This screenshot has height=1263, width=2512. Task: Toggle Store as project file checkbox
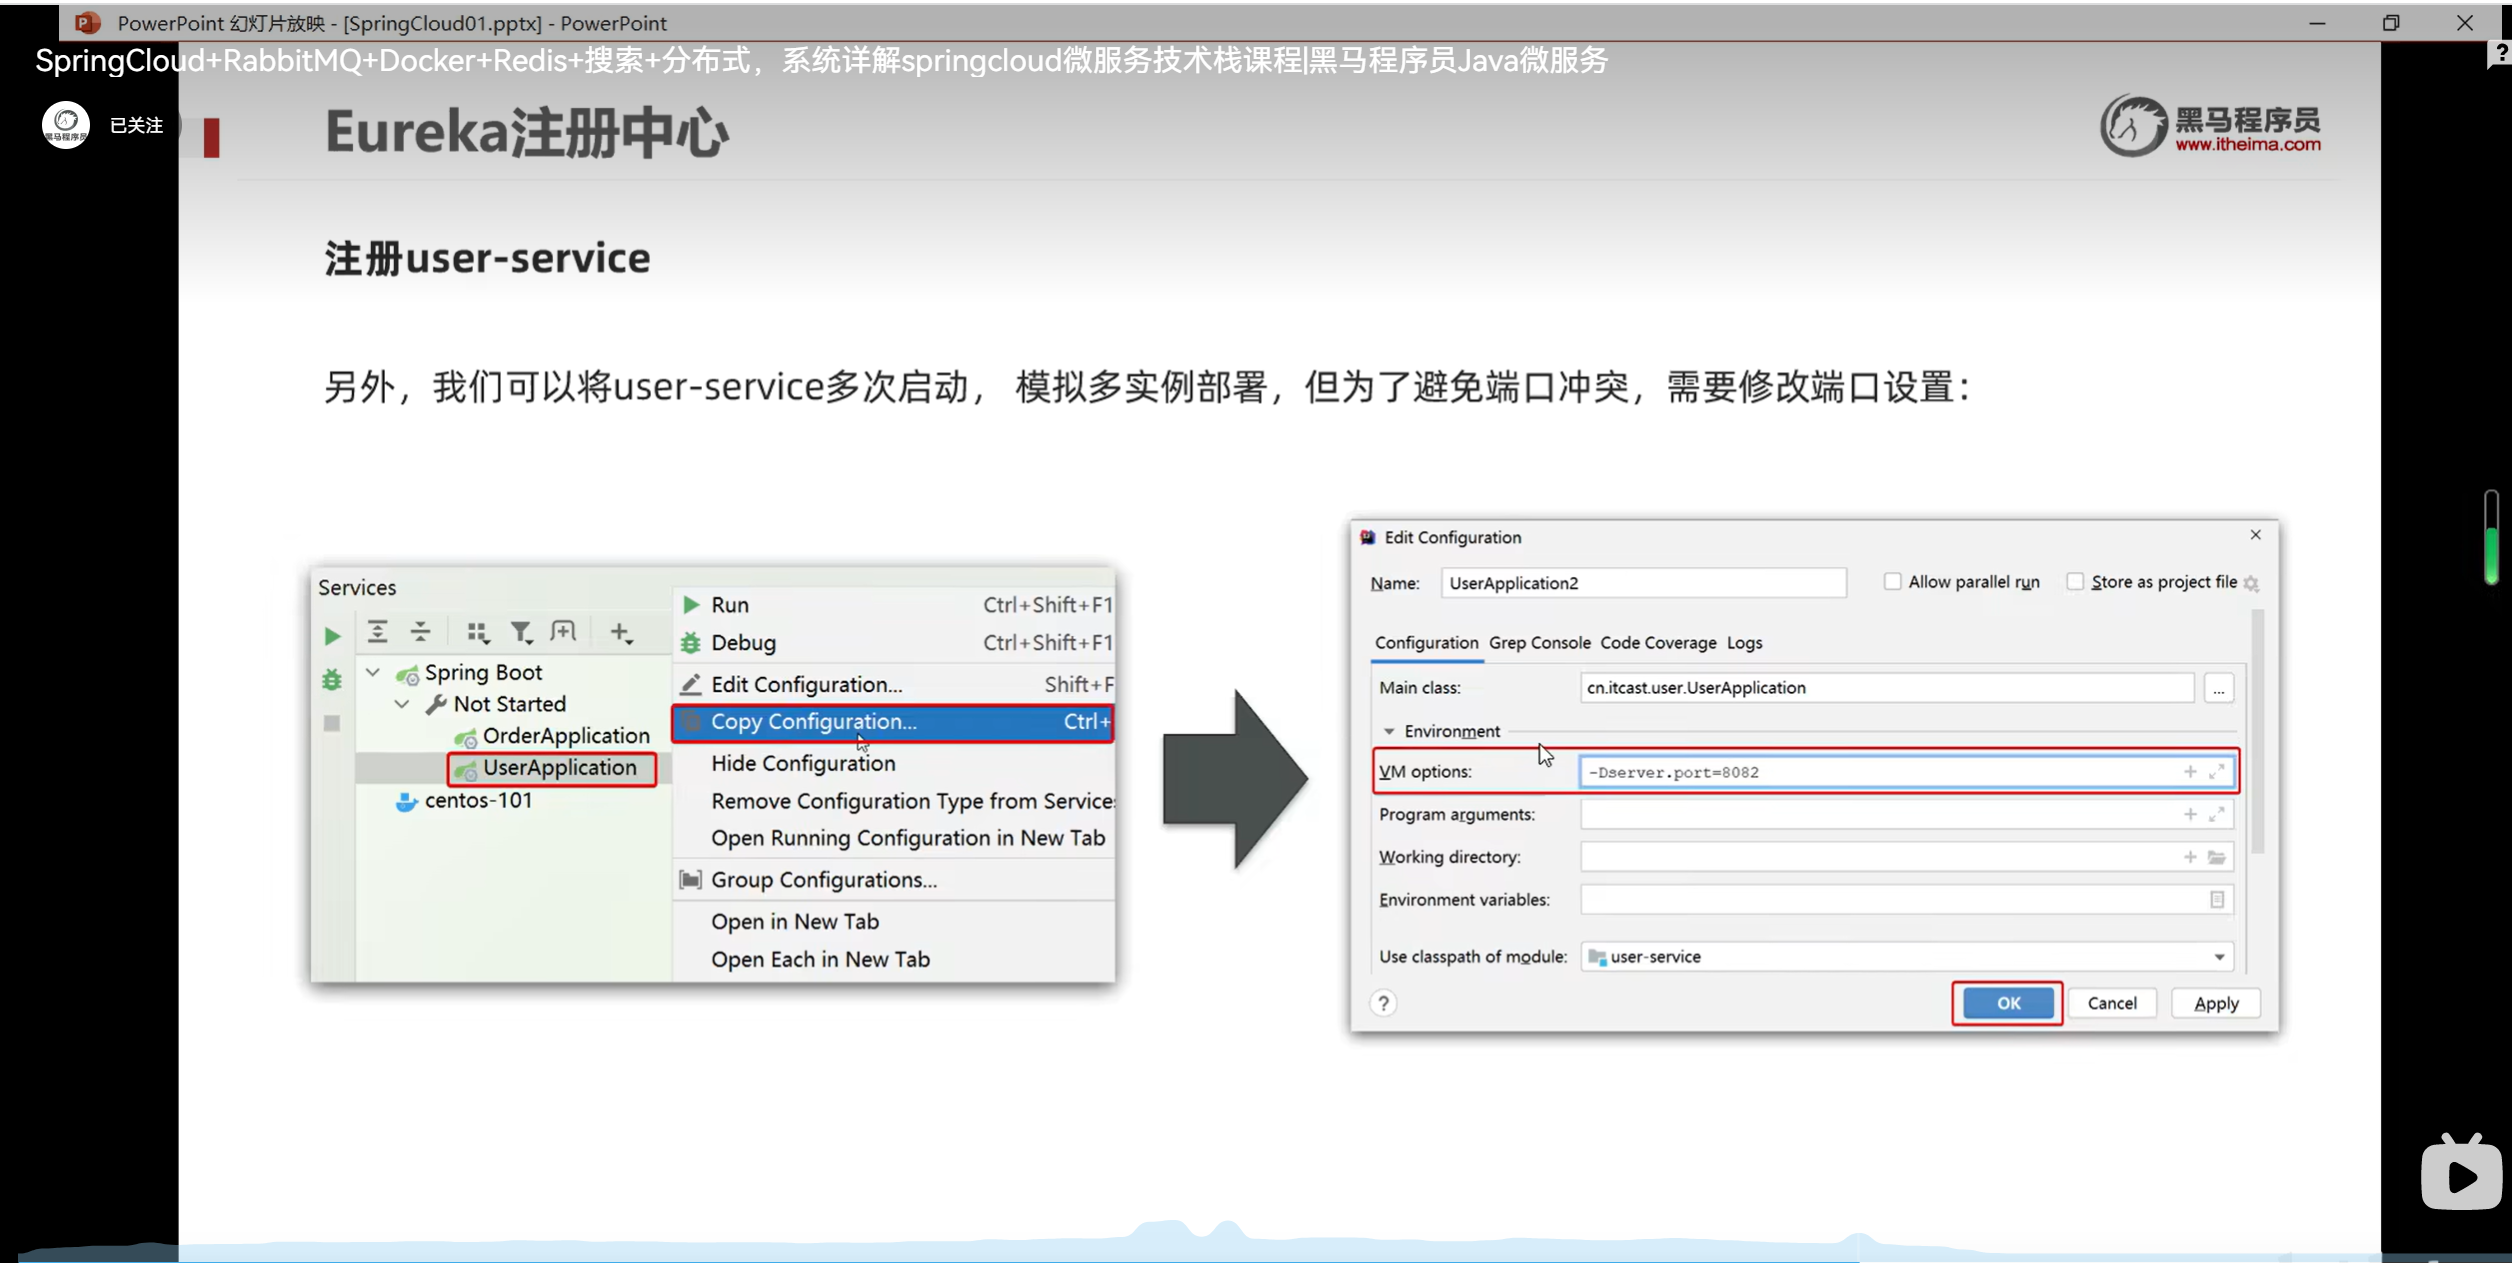pos(2075,582)
